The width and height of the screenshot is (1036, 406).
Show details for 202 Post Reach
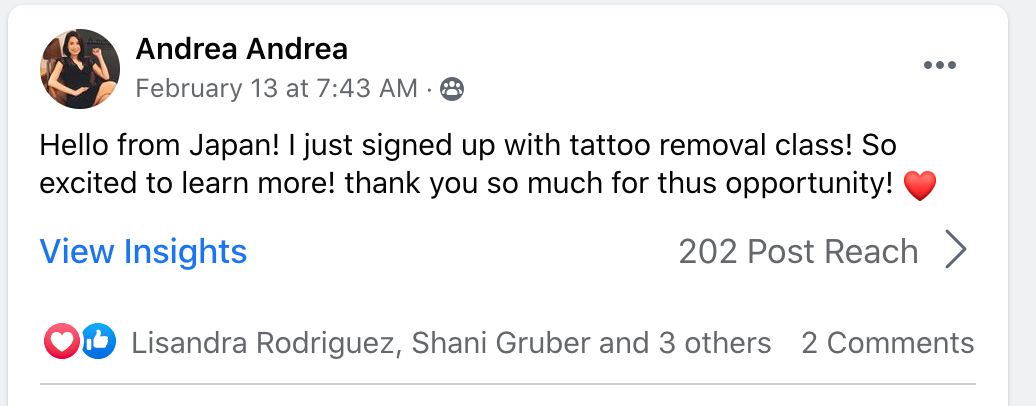[x=798, y=251]
